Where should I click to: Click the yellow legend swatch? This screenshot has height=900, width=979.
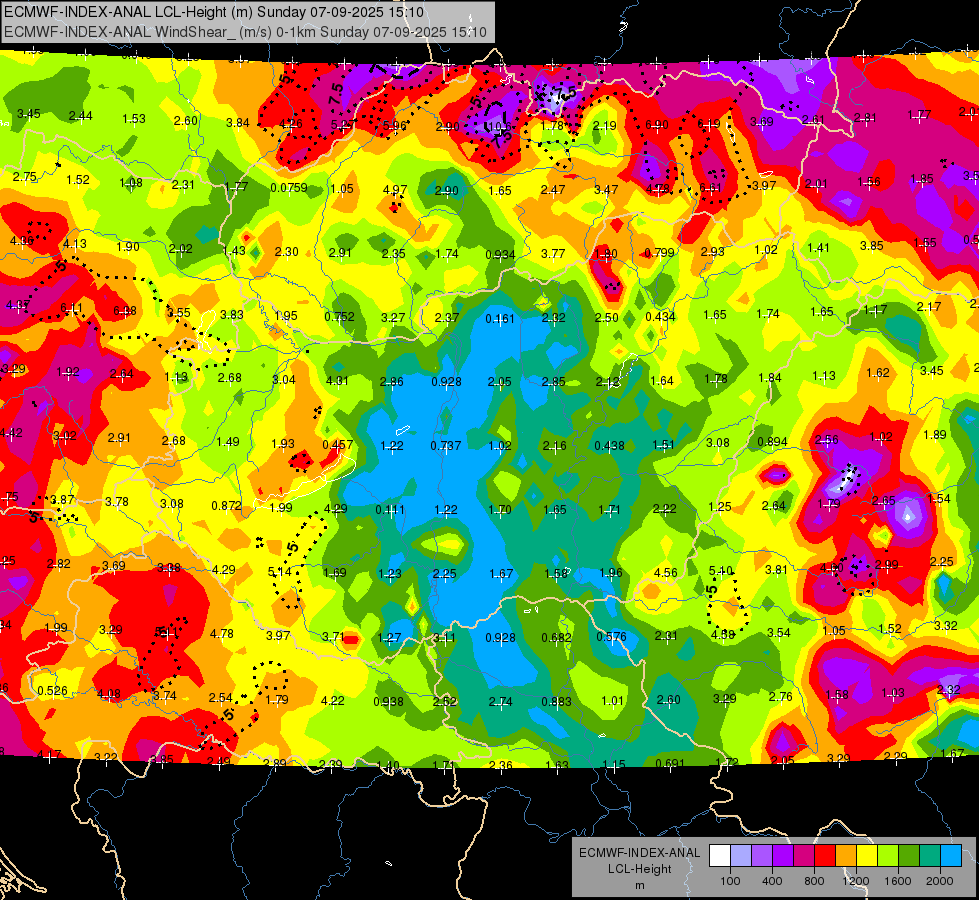pyautogui.click(x=867, y=855)
